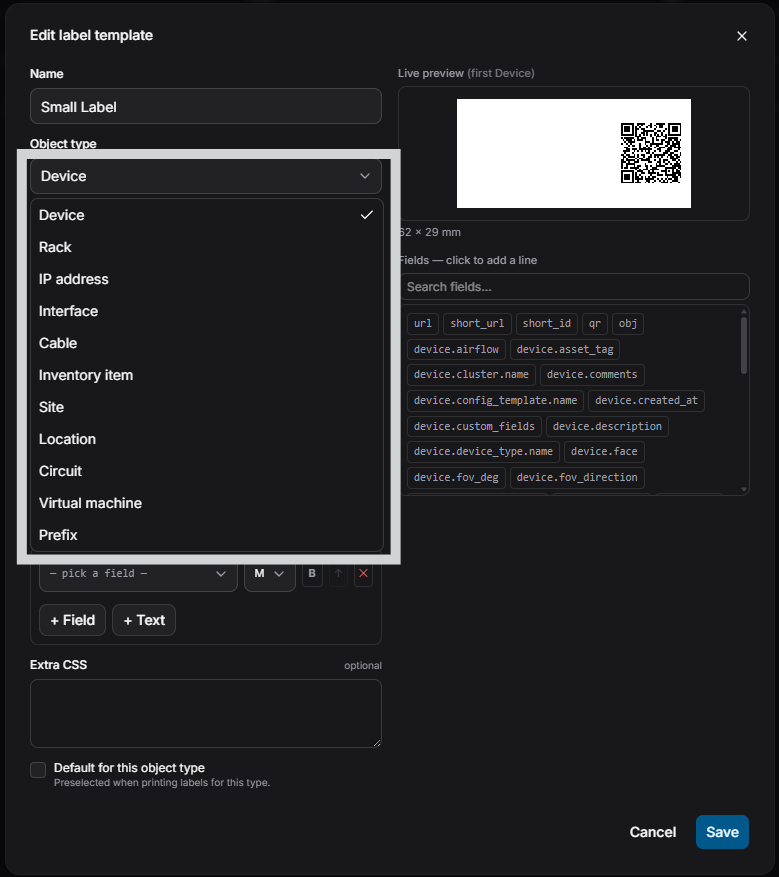
Task: Click the Name input field
Action: pyautogui.click(x=206, y=106)
